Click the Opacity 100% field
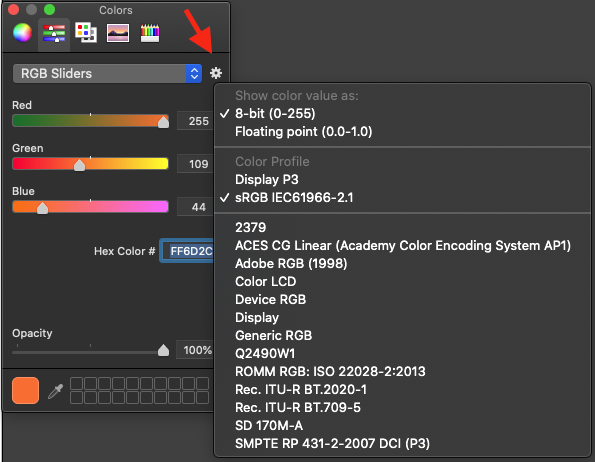This screenshot has width=595, height=462. tap(195, 350)
